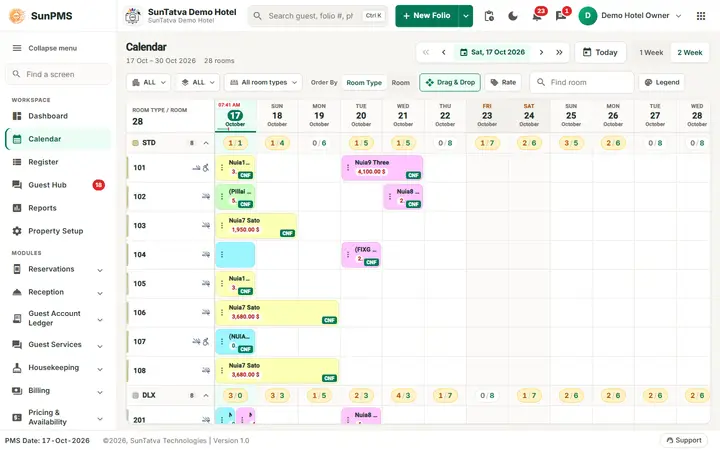Order by Room
The image size is (720, 450).
400,83
